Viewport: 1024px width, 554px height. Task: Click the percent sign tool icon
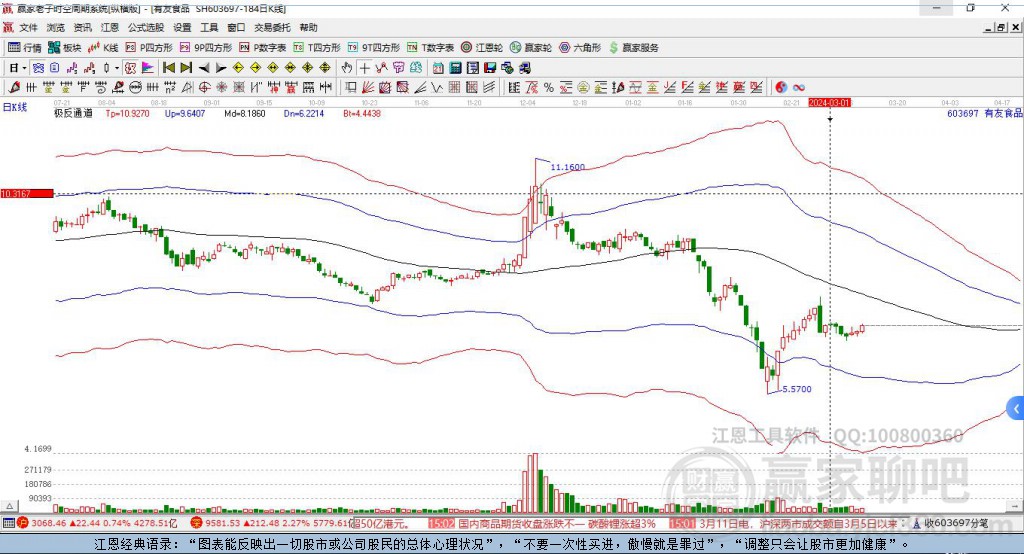pos(549,88)
